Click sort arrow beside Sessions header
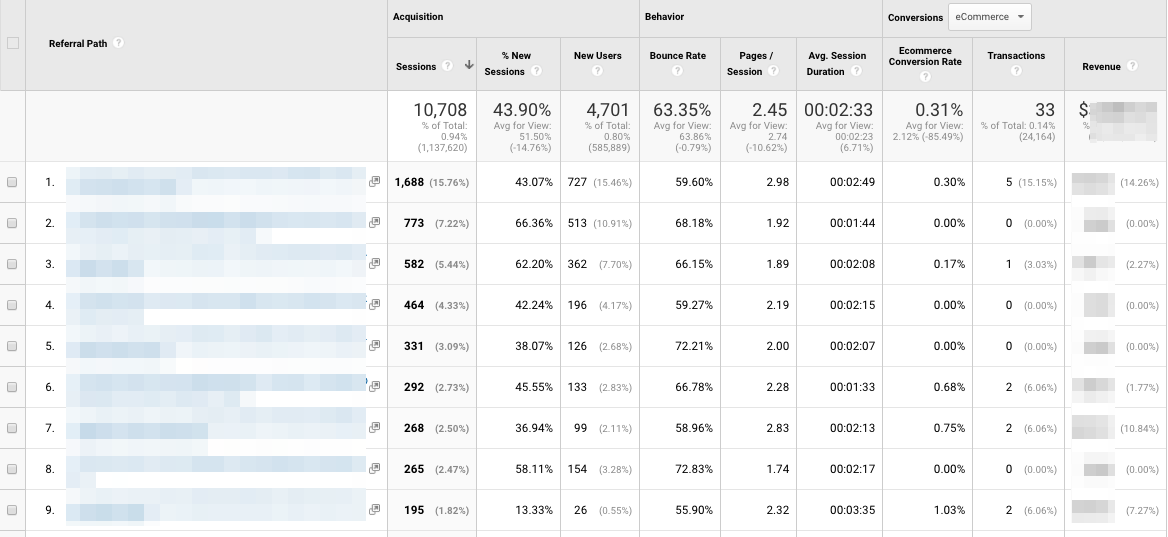The image size is (1168, 537). click(469, 66)
